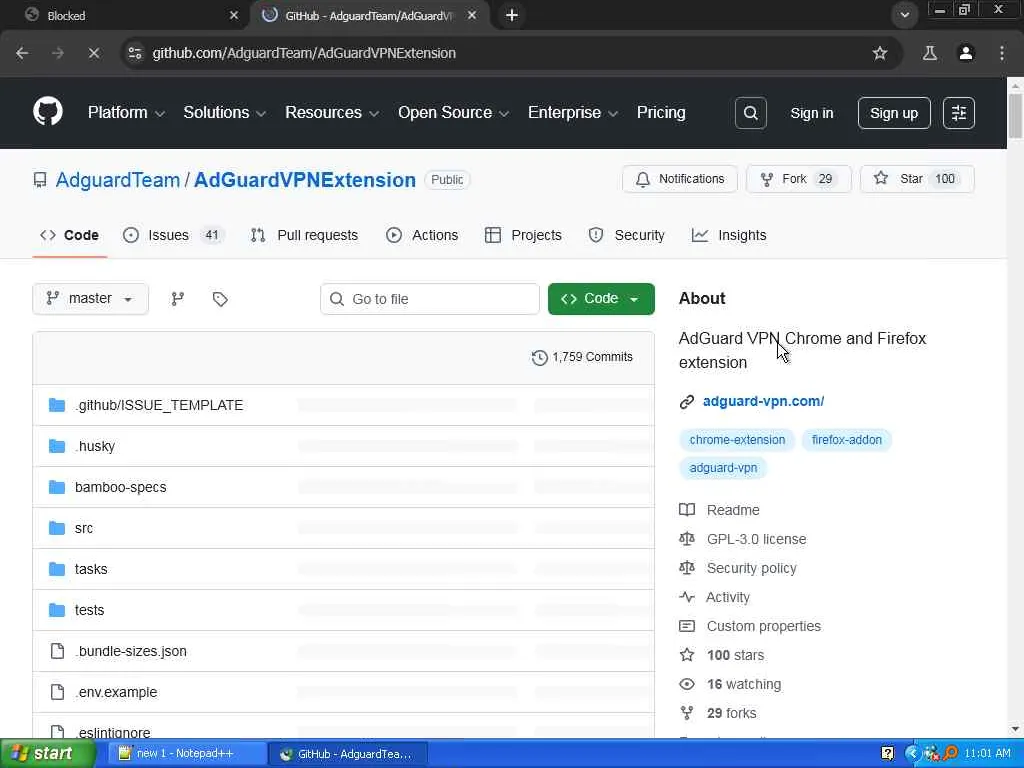Open the appearance settings sliders icon

[959, 113]
